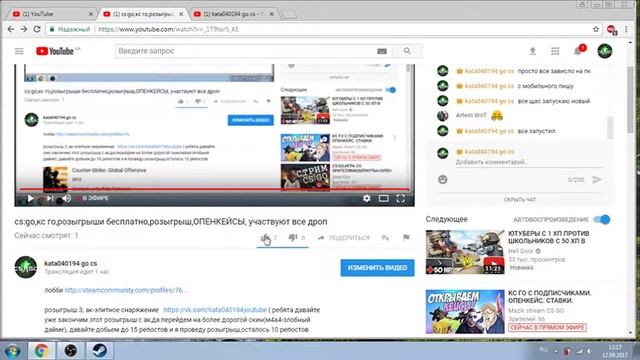Image resolution: width=640 pixels, height=360 pixels.
Task: Toggle the АВТОВОСПРОИЗВЕДЕНИЕ autoplay switch
Action: [x=602, y=220]
